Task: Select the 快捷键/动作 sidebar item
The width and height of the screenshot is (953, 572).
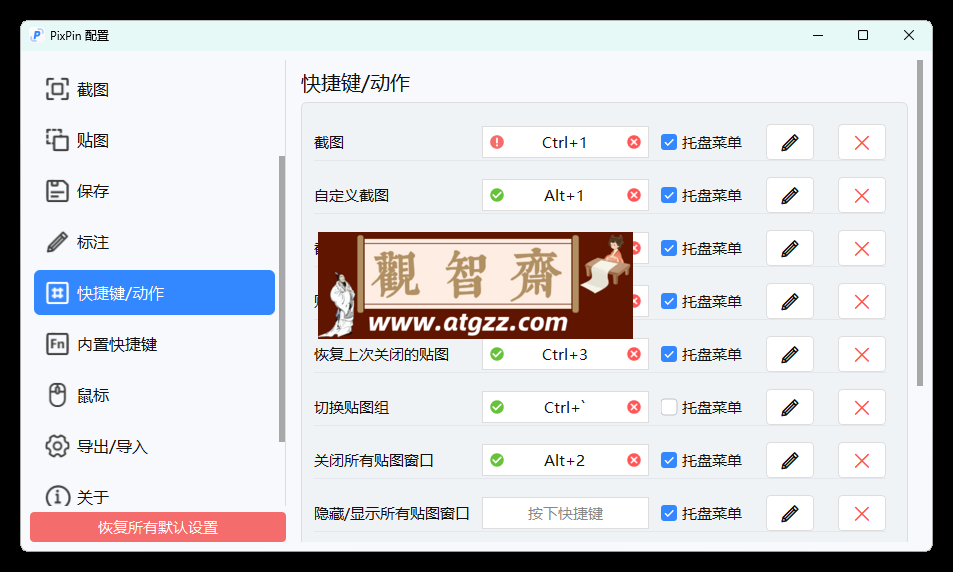Action: 154,292
